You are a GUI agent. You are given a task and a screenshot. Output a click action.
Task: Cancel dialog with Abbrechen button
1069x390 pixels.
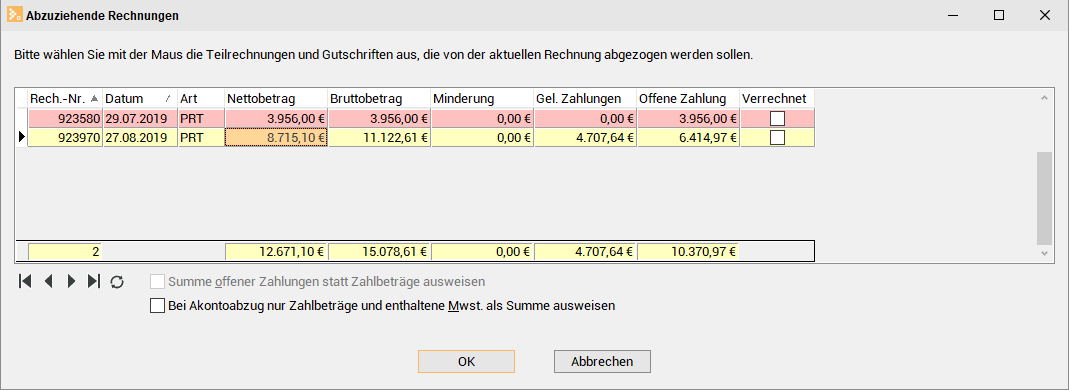(x=602, y=361)
